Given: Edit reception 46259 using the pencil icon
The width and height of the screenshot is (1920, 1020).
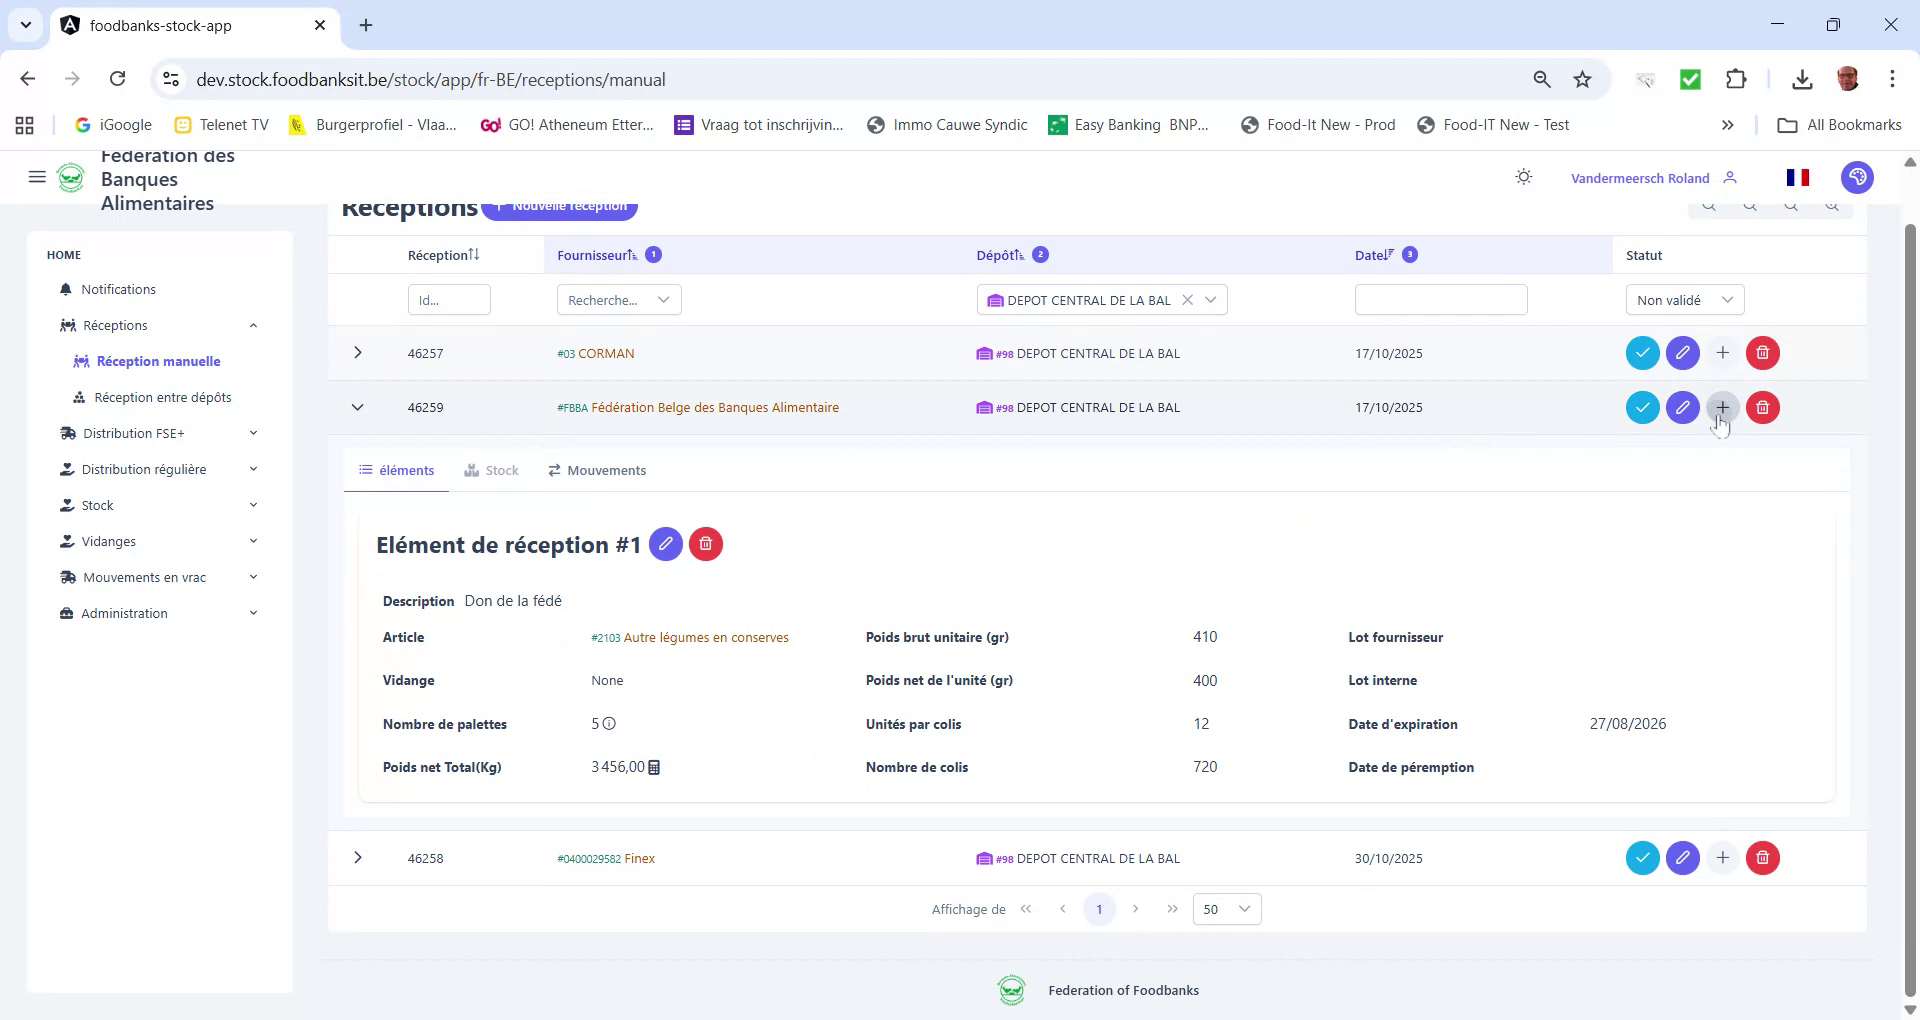Looking at the screenshot, I should coord(1682,407).
